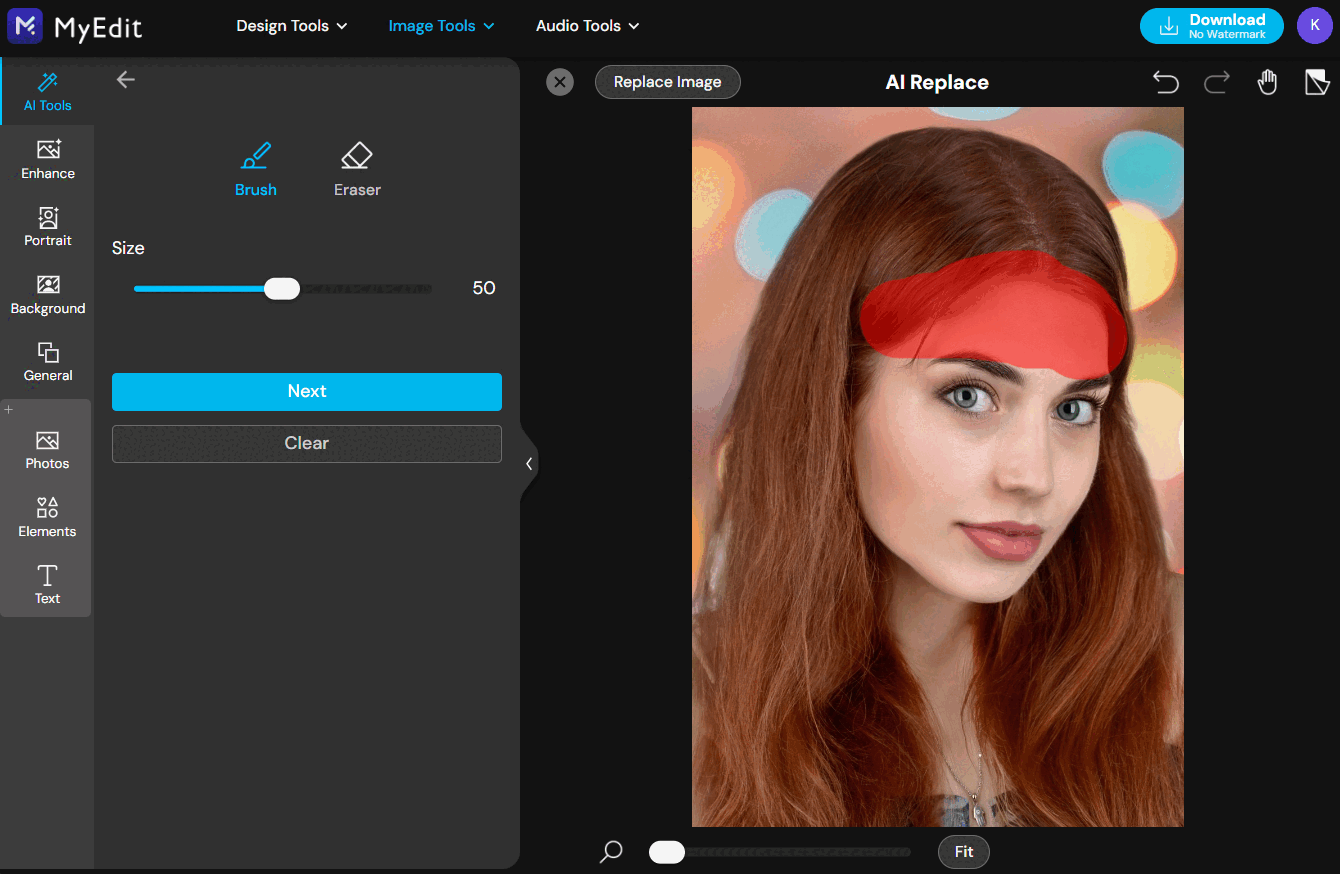The width and height of the screenshot is (1340, 874).
Task: Open the Elements panel
Action: click(x=47, y=517)
